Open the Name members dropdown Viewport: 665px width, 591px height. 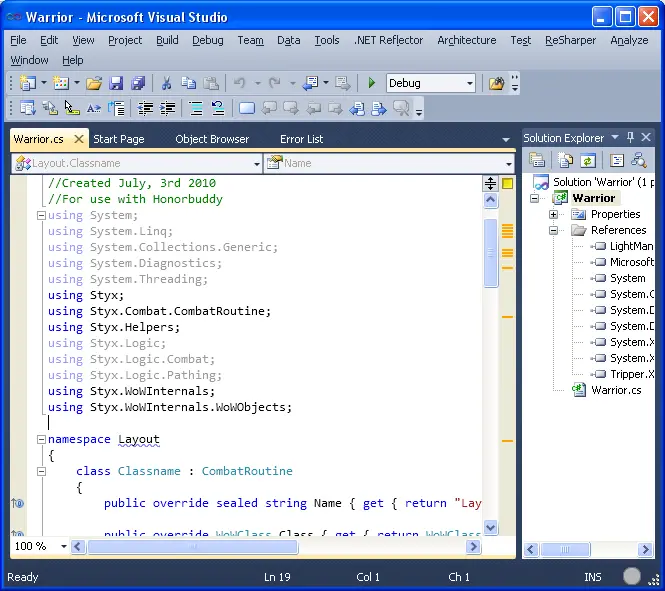tap(509, 164)
